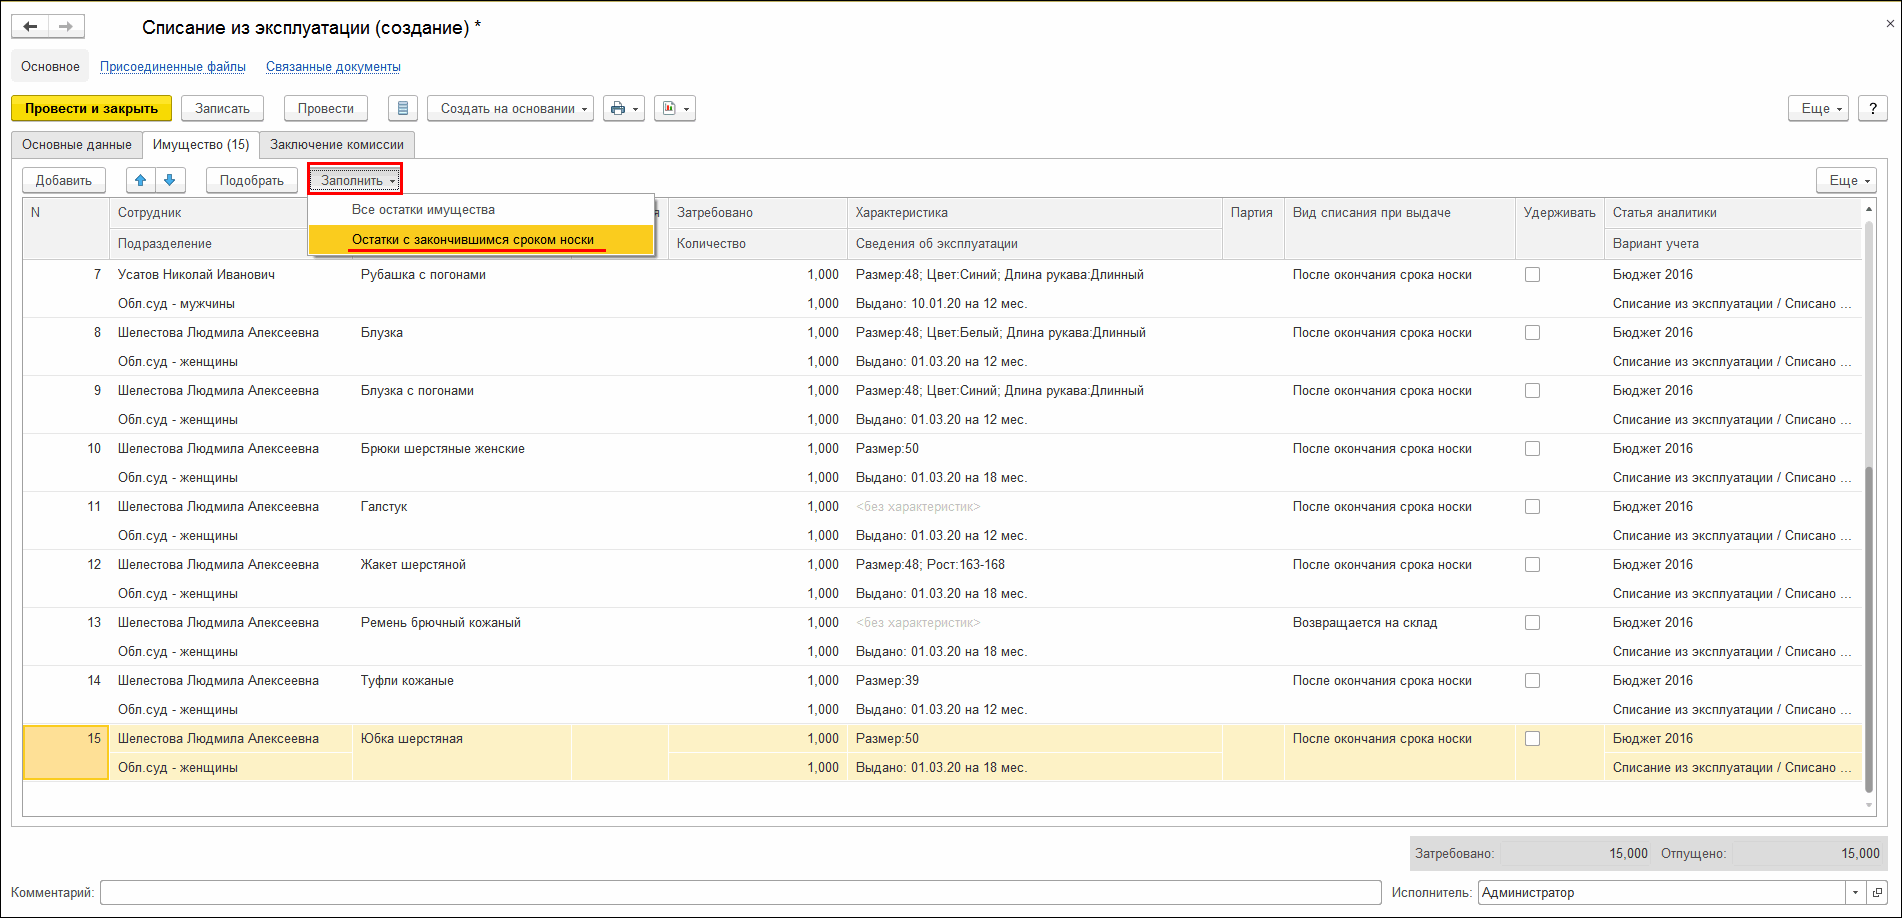Open the top toolbar Еще menu
Image resolution: width=1902 pixels, height=918 pixels.
tap(1819, 108)
